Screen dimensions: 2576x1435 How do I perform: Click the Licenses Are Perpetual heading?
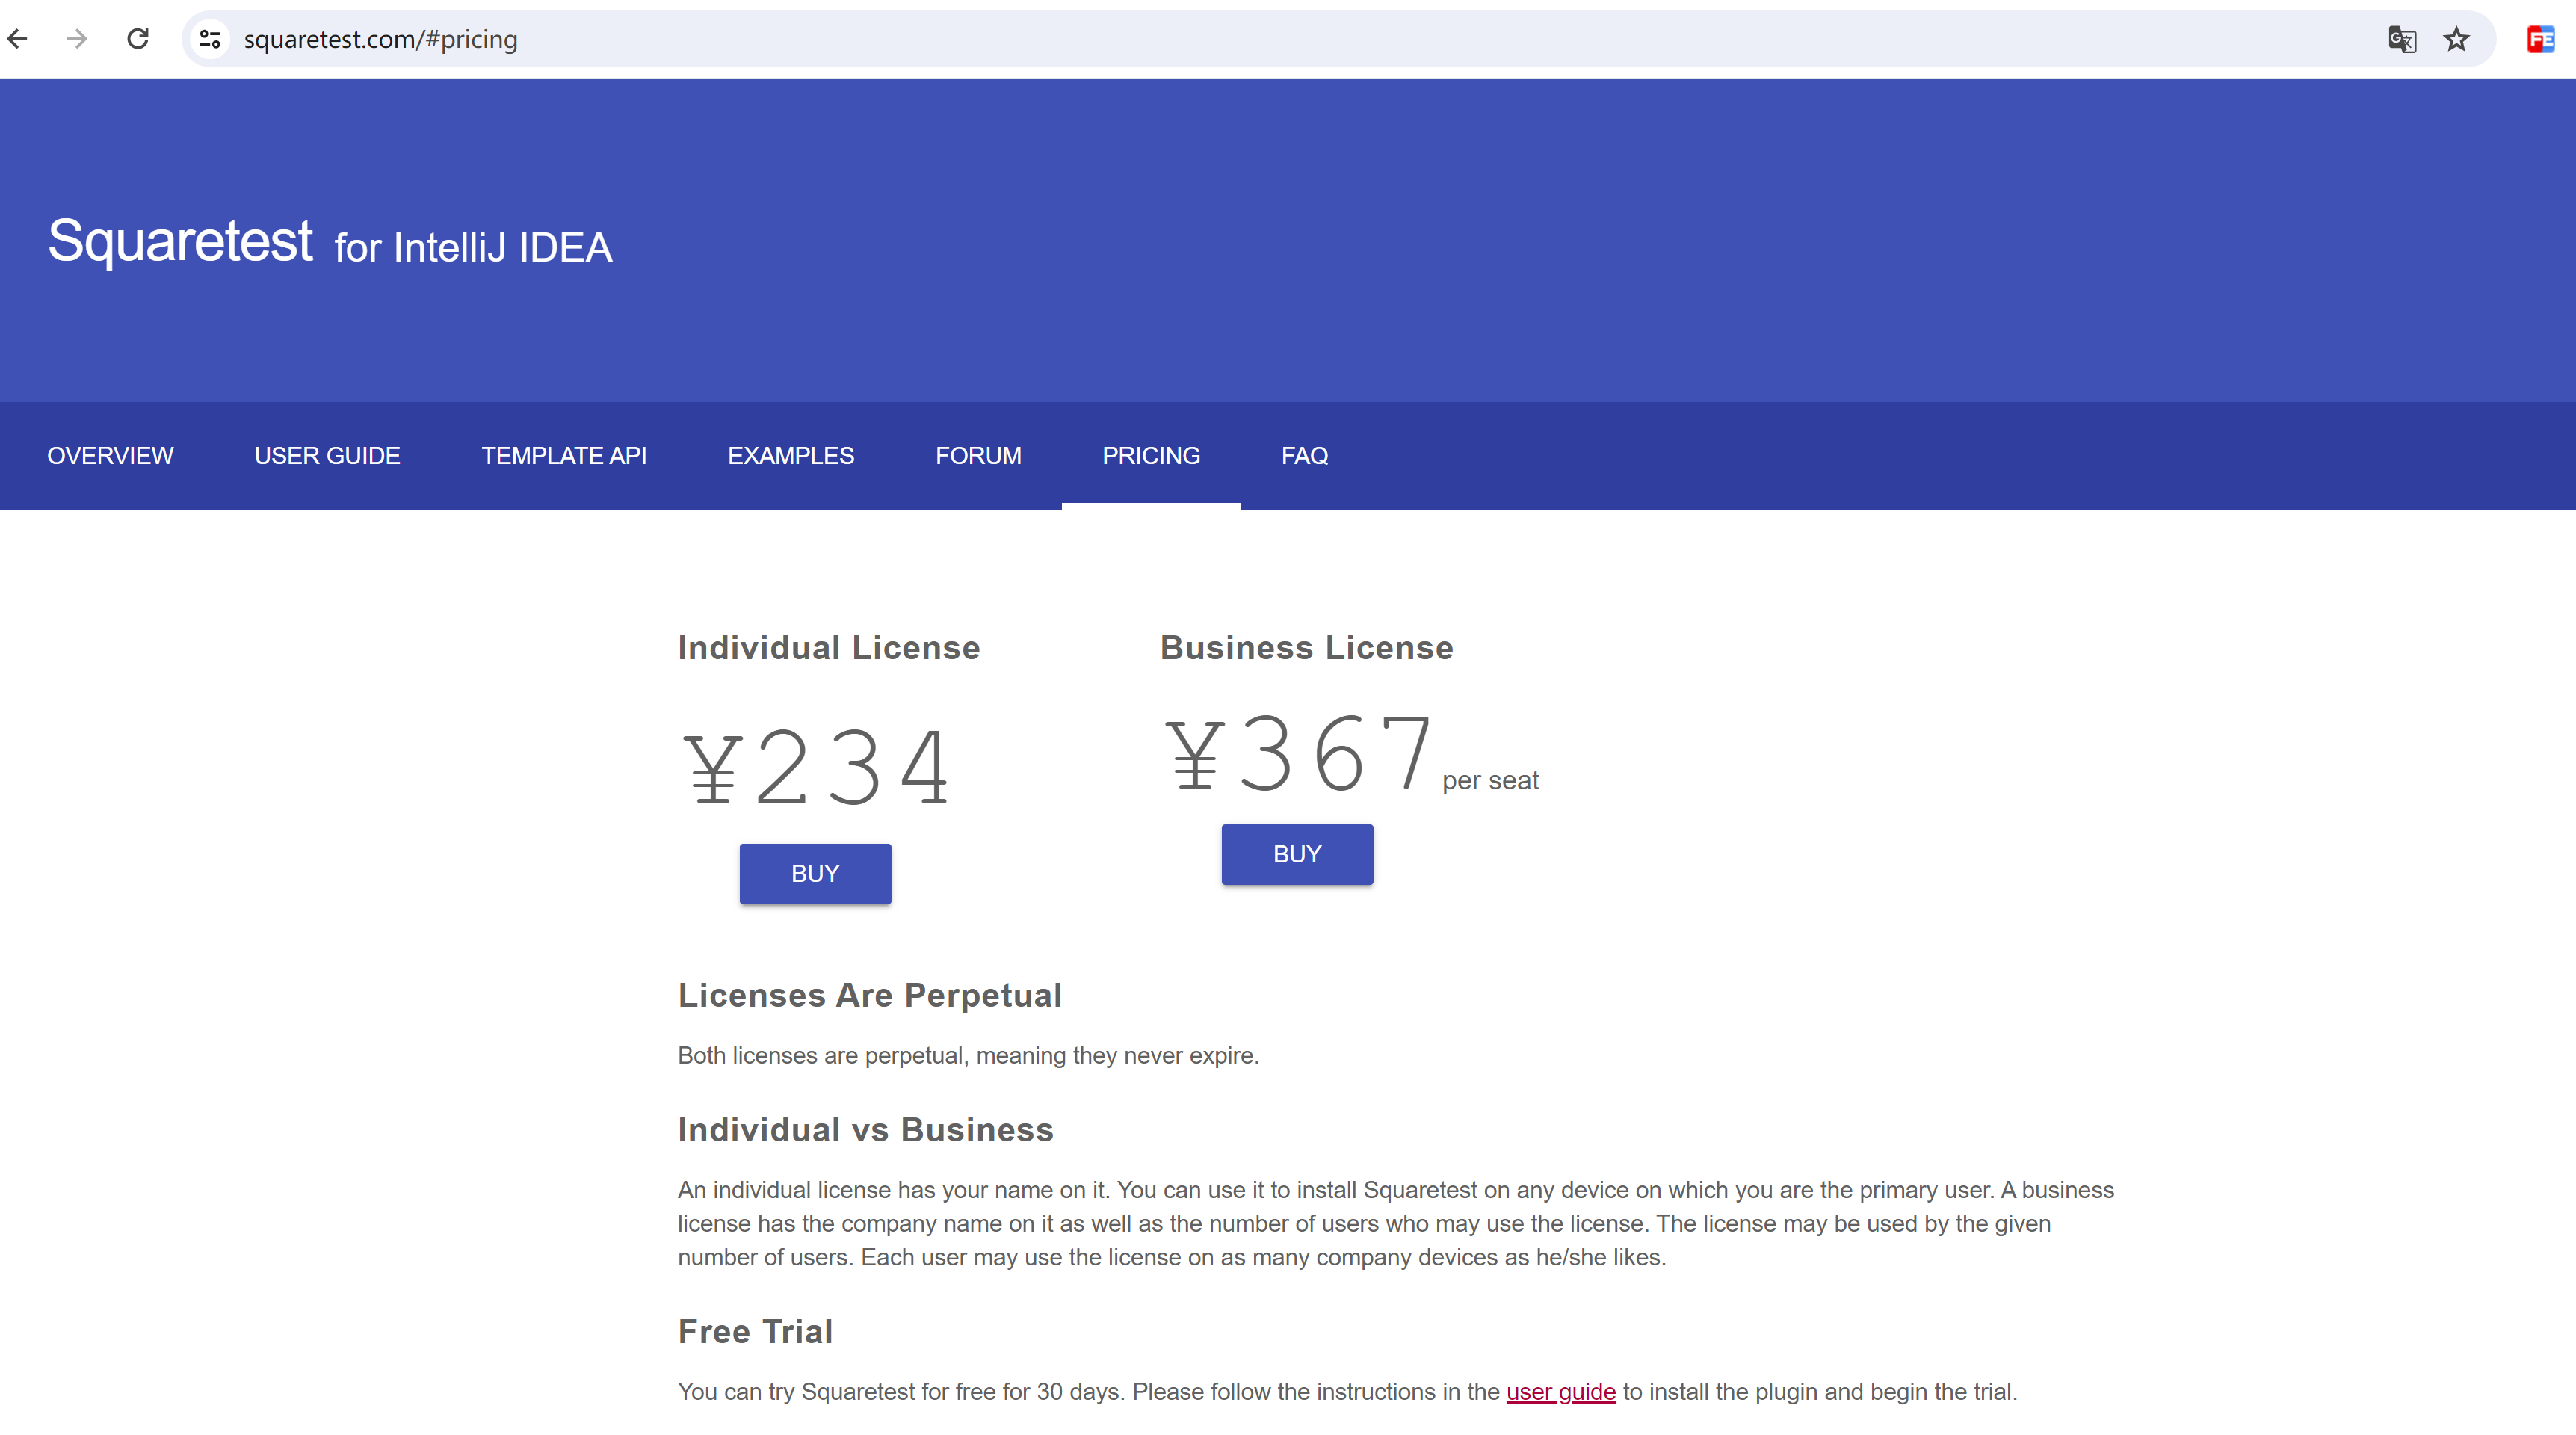tap(870, 996)
